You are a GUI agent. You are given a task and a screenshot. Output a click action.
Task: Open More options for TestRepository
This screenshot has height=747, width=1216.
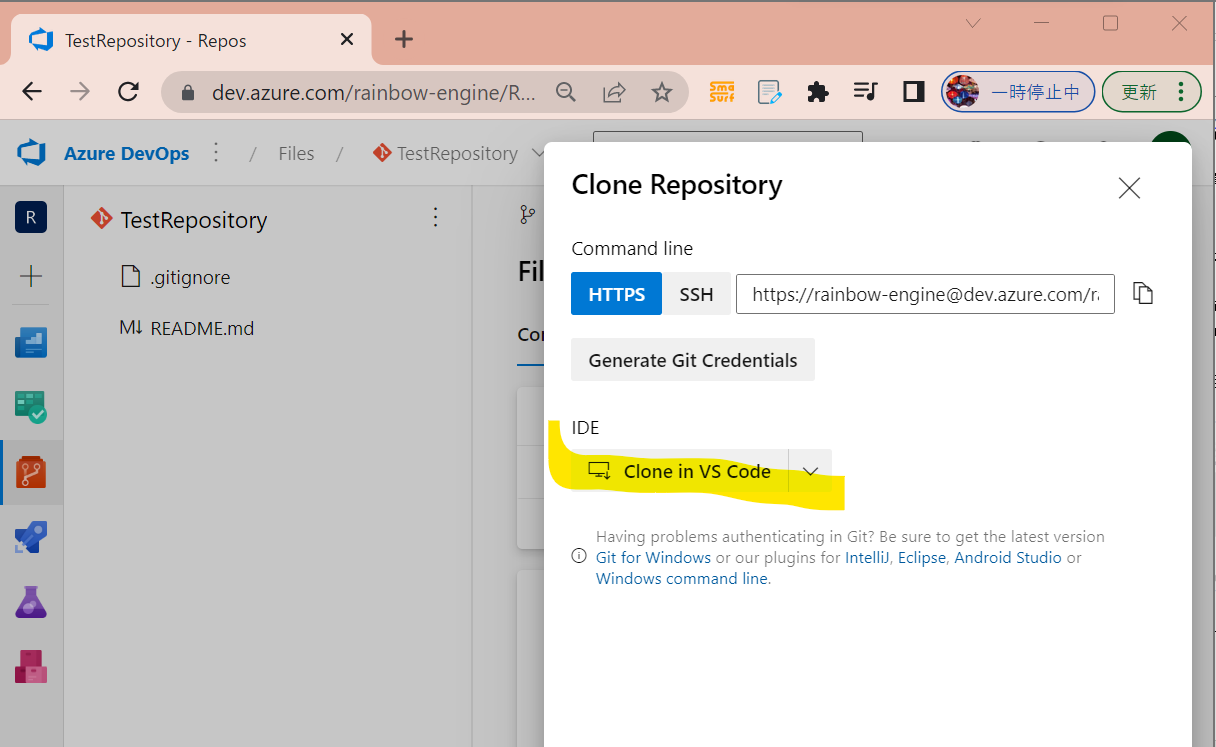tap(435, 218)
